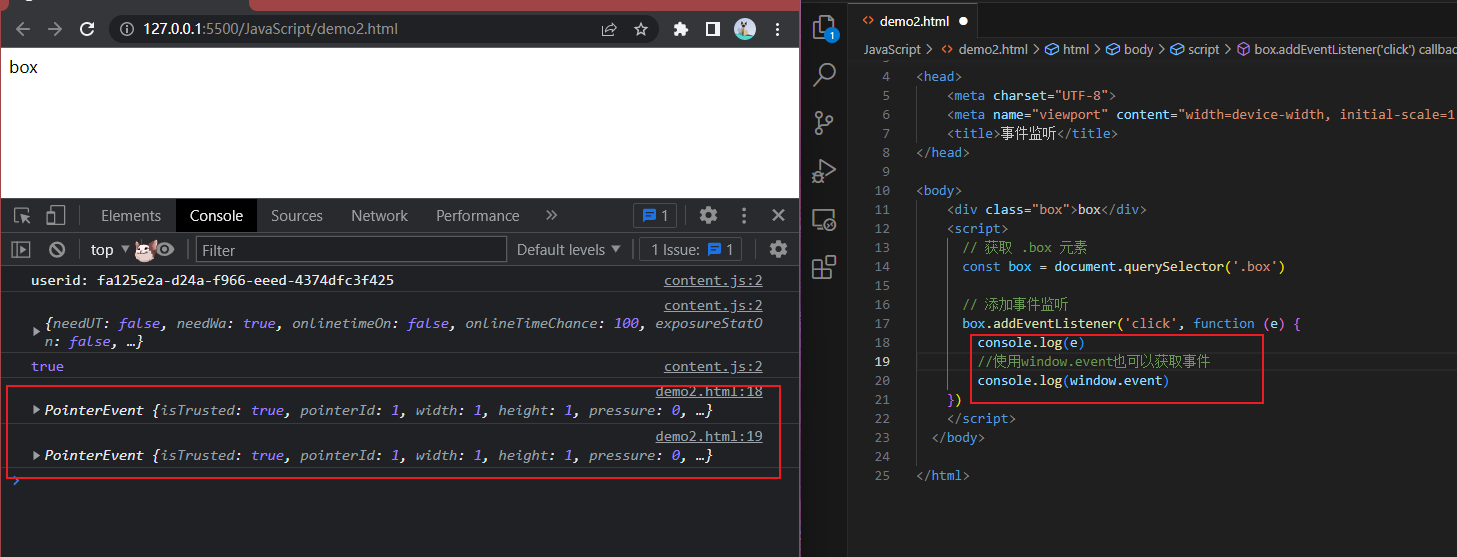Open the Search icon in activity bar
This screenshot has width=1457, height=557.
[825, 74]
